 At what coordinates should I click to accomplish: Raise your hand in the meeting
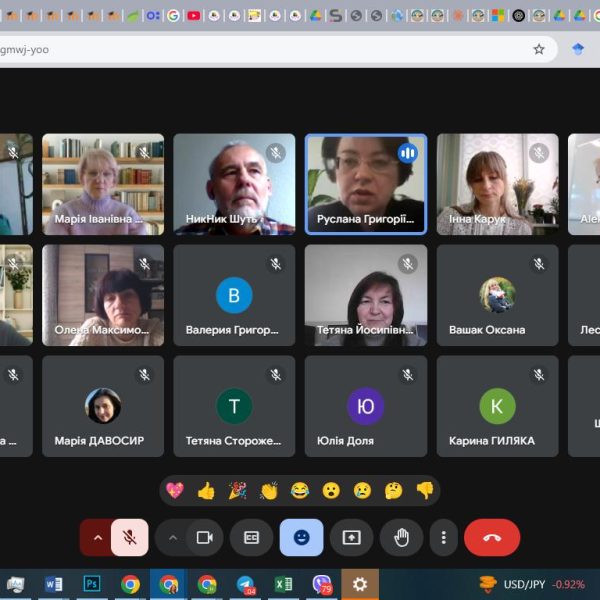[x=401, y=537]
